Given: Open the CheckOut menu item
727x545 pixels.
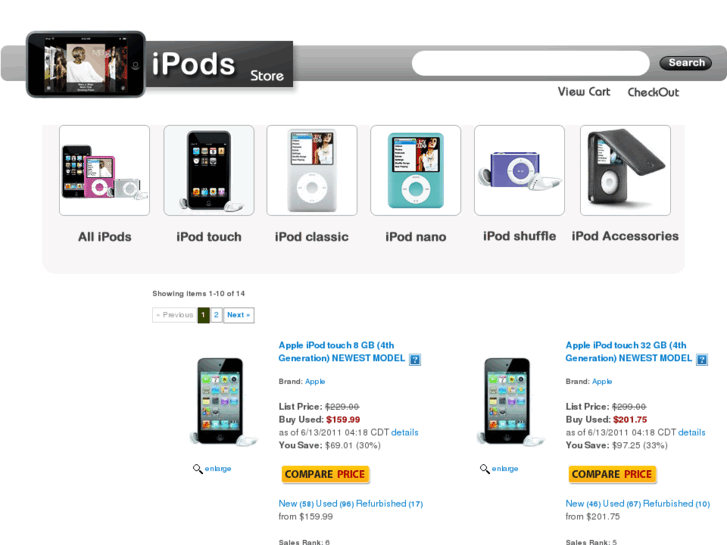Looking at the screenshot, I should tap(653, 92).
